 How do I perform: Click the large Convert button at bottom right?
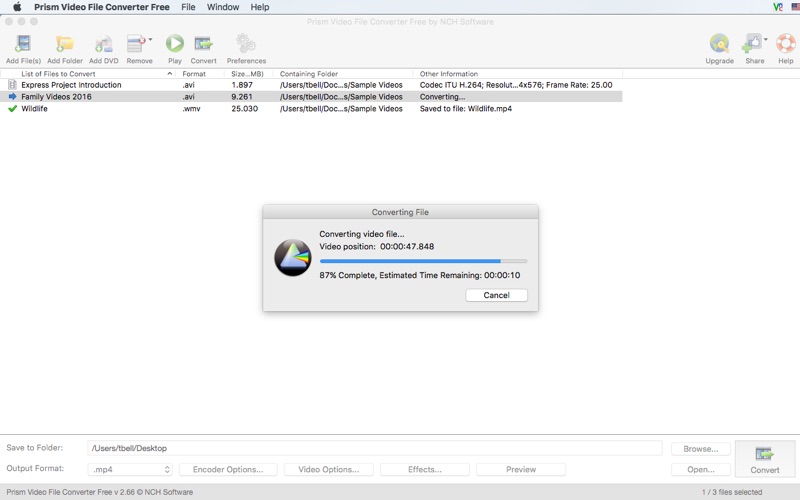tap(764, 459)
